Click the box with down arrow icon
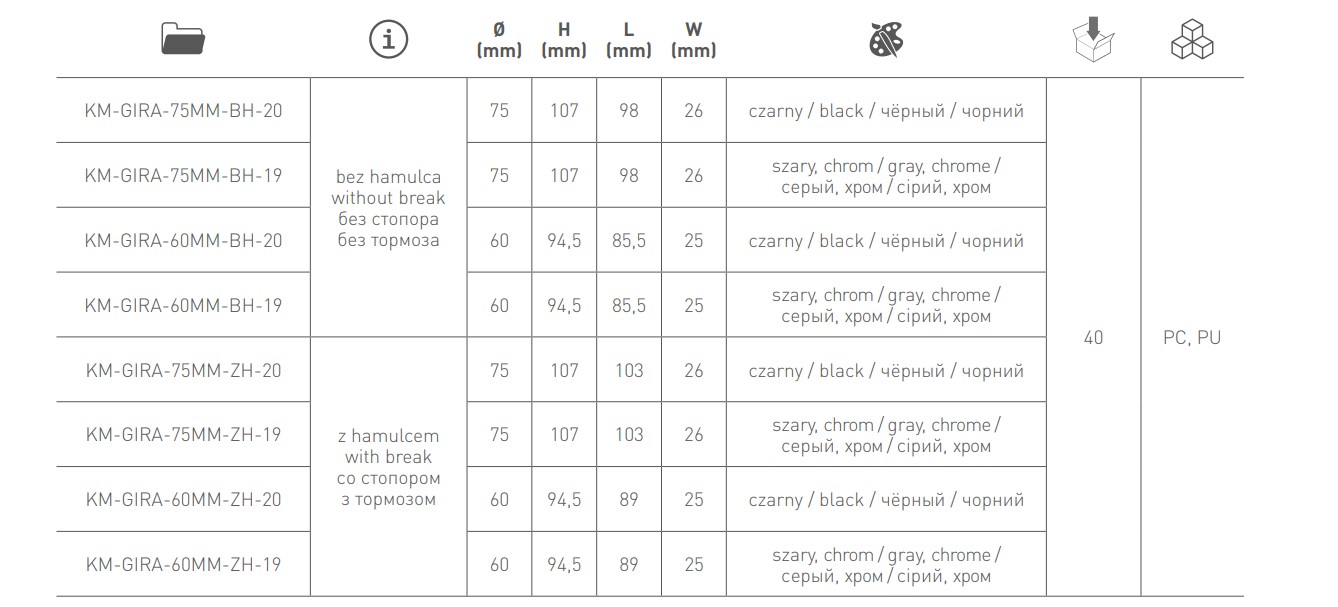Screen dimensions: 1338x607 coord(1093,40)
